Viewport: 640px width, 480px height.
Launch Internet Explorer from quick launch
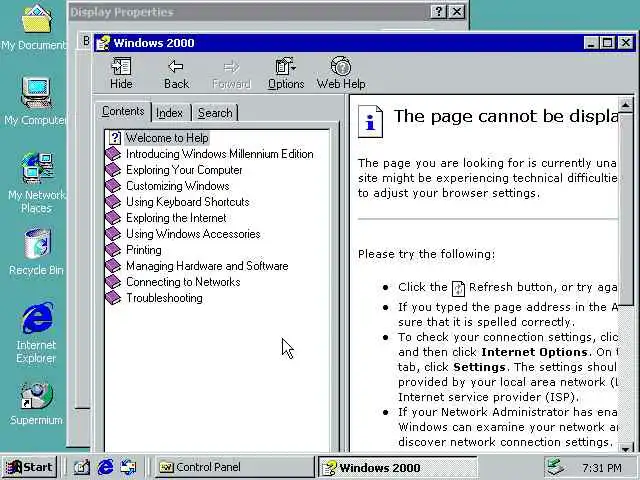105,467
